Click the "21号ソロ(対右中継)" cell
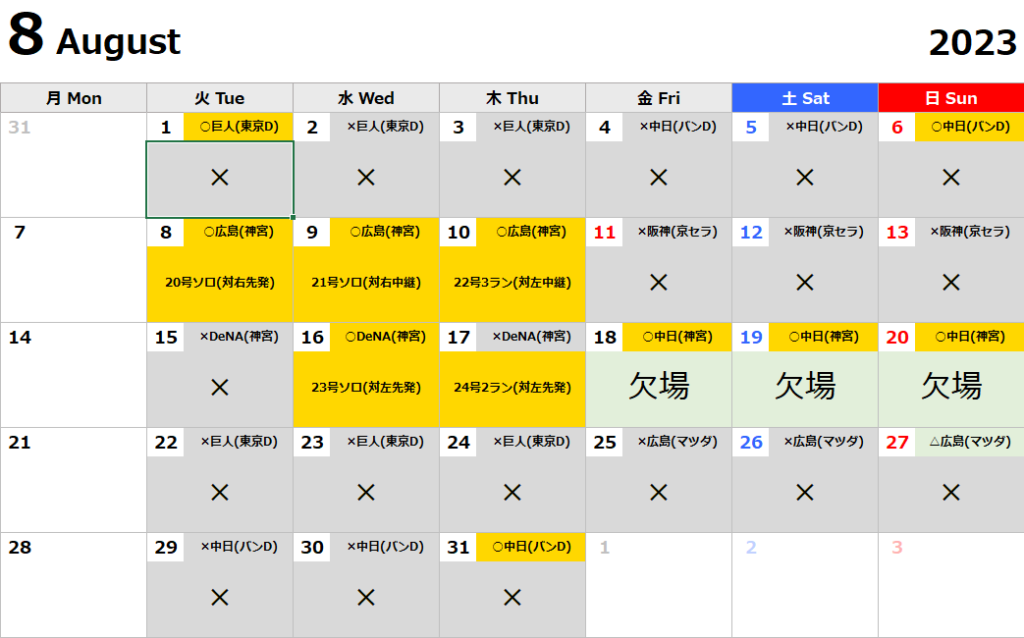Screen dimensions: 1024x638 pos(366,283)
